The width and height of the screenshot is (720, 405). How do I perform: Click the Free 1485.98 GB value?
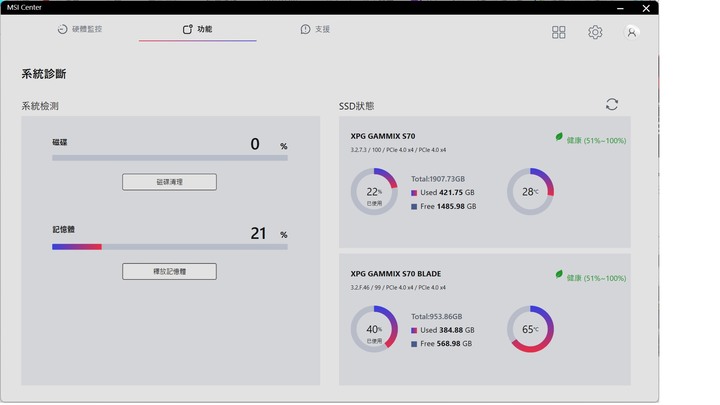448,206
